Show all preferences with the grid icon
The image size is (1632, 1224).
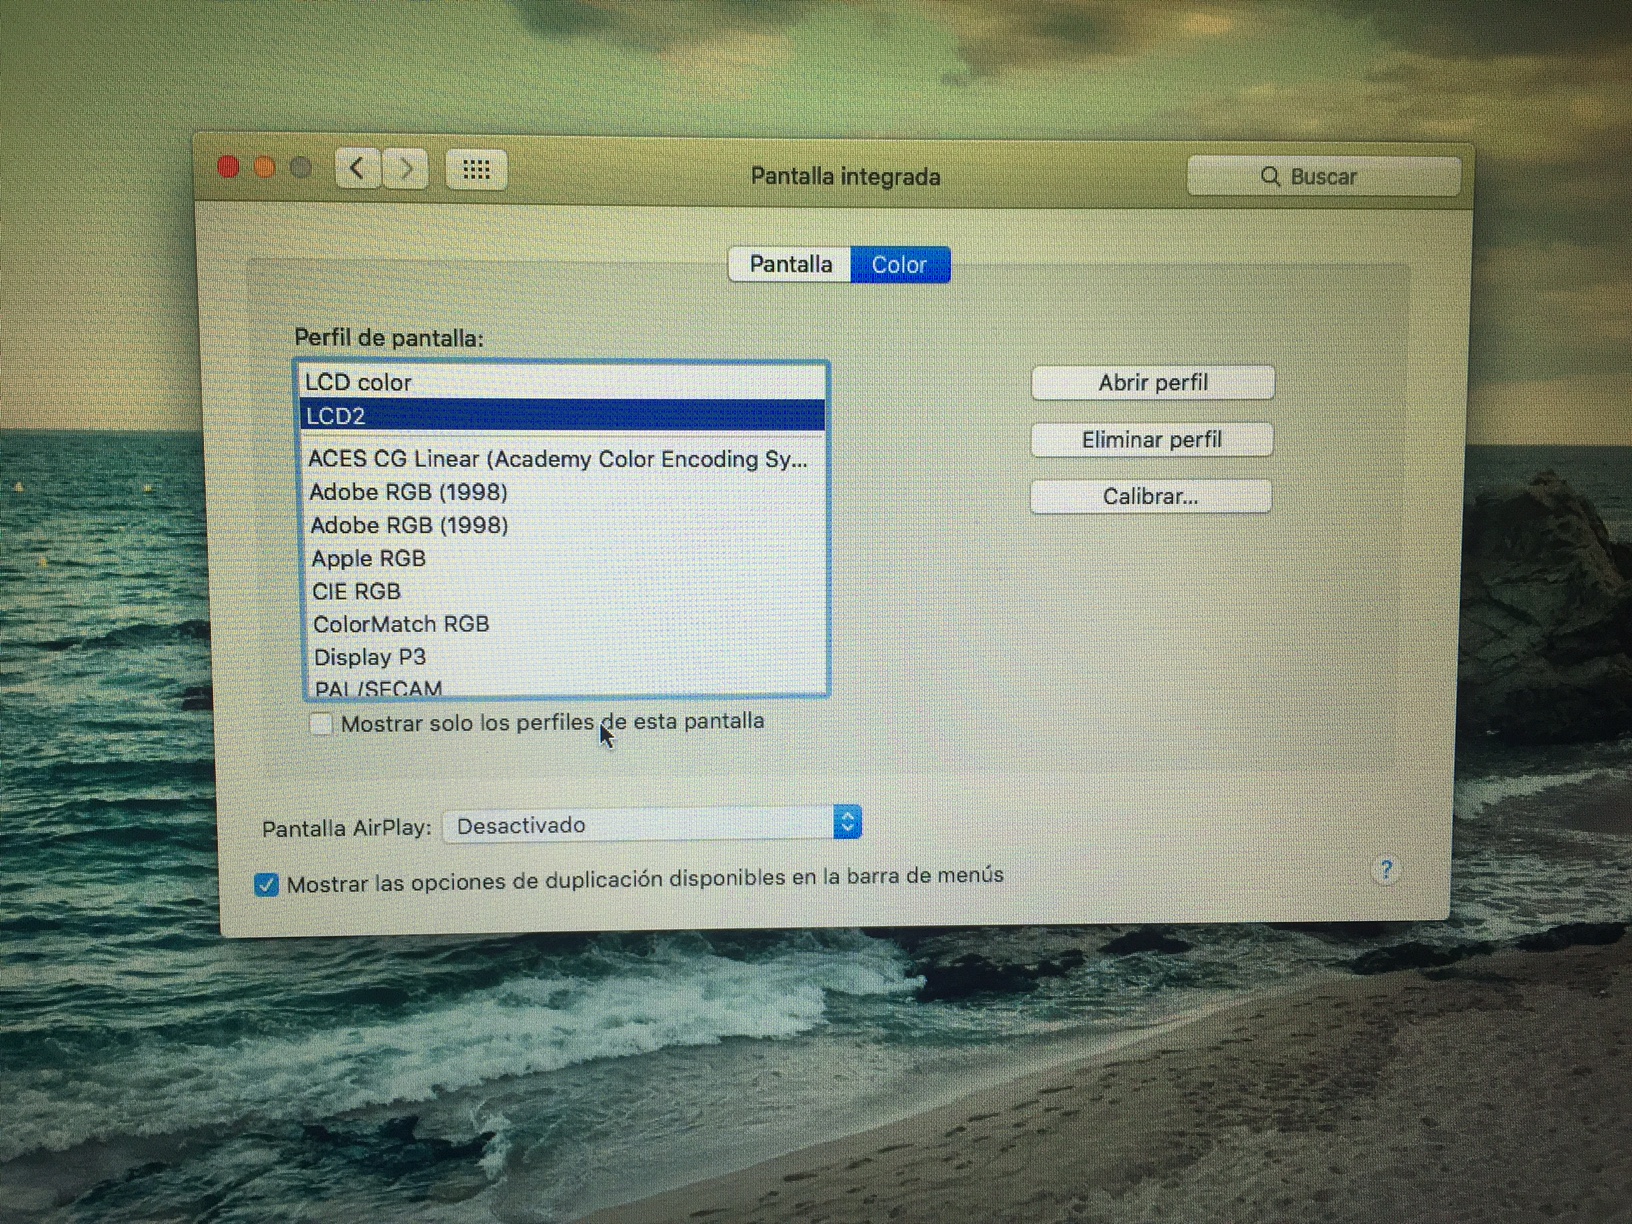(x=476, y=170)
